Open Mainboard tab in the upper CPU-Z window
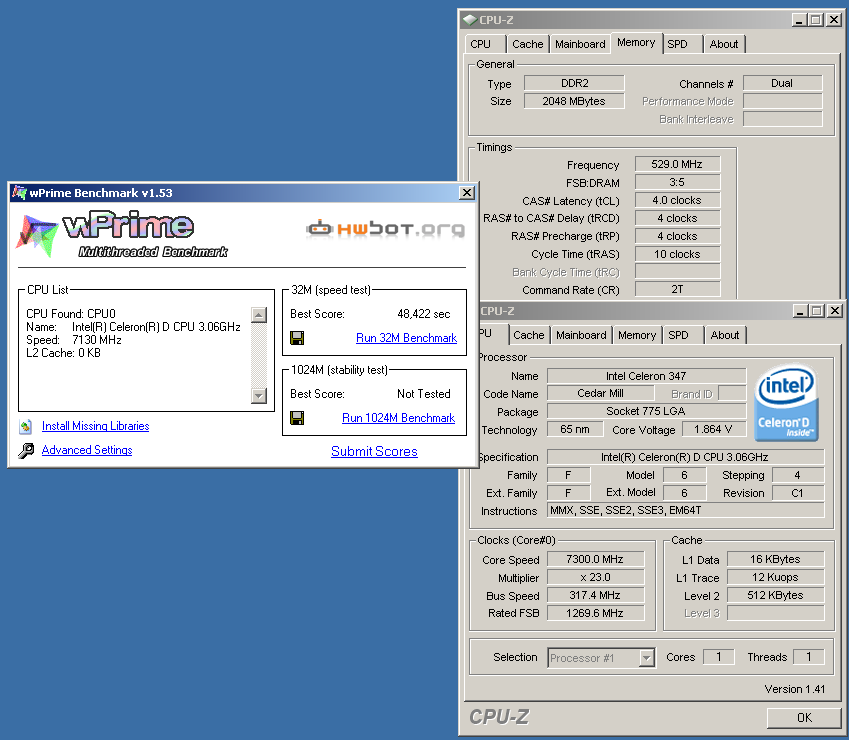849x740 pixels. tap(580, 44)
